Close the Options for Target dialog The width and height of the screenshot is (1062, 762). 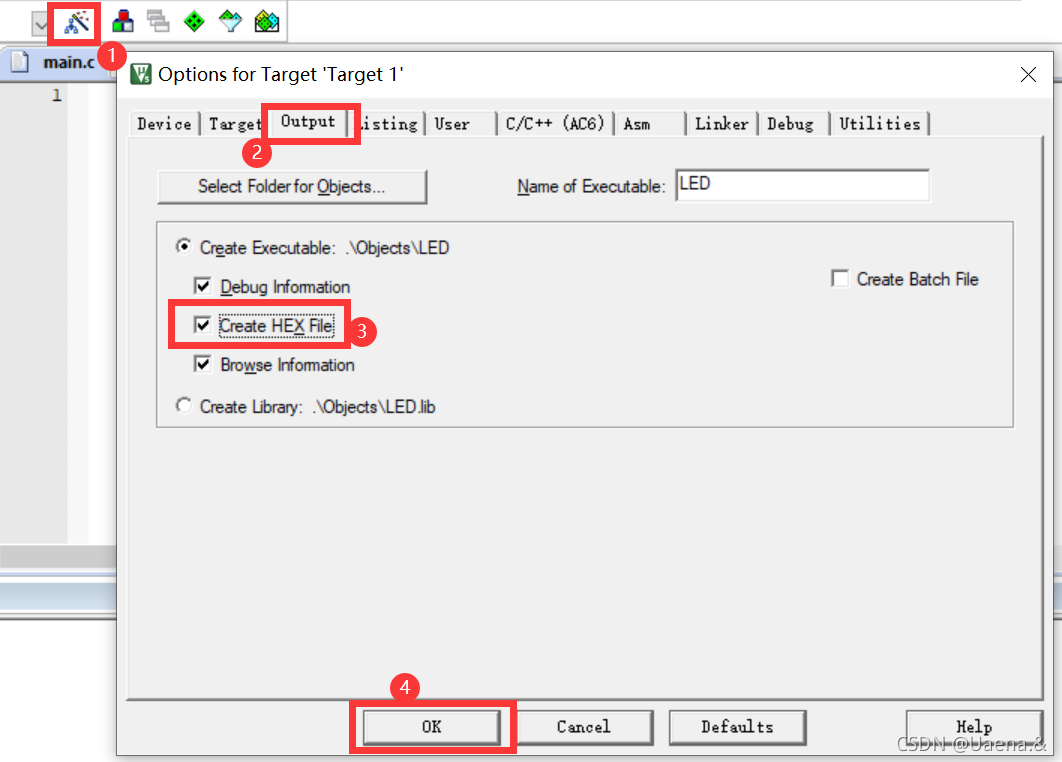tap(1028, 75)
